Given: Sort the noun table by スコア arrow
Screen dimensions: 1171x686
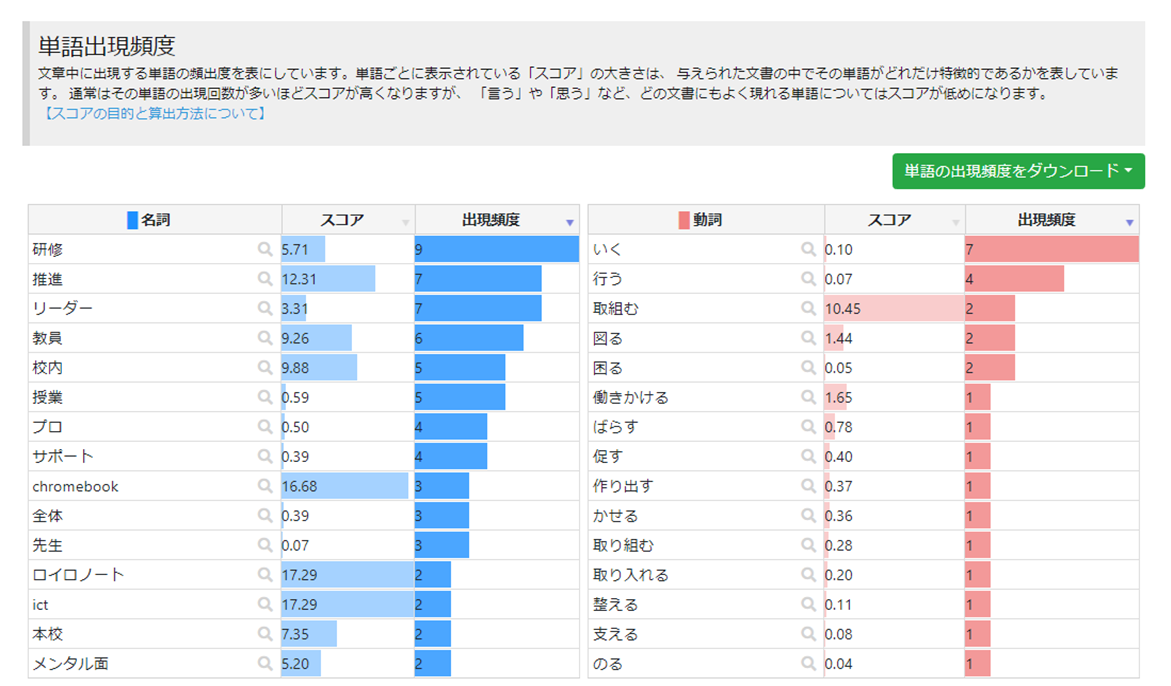Looking at the screenshot, I should pyautogui.click(x=405, y=222).
